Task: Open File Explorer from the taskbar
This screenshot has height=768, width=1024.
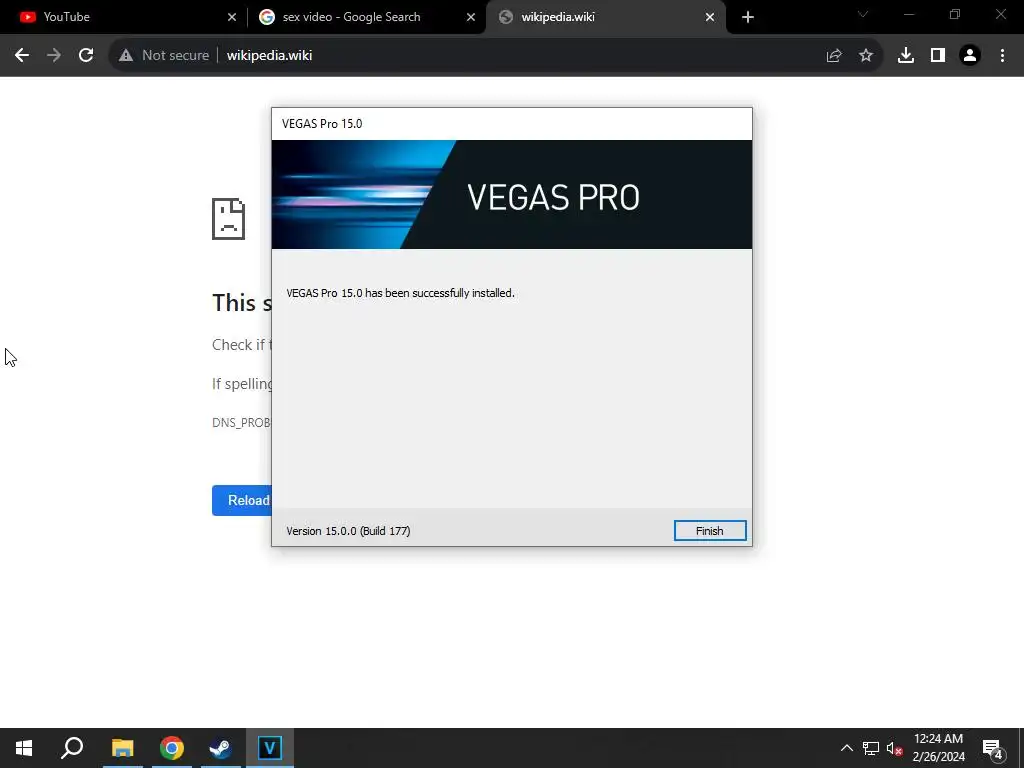Action: click(x=122, y=748)
